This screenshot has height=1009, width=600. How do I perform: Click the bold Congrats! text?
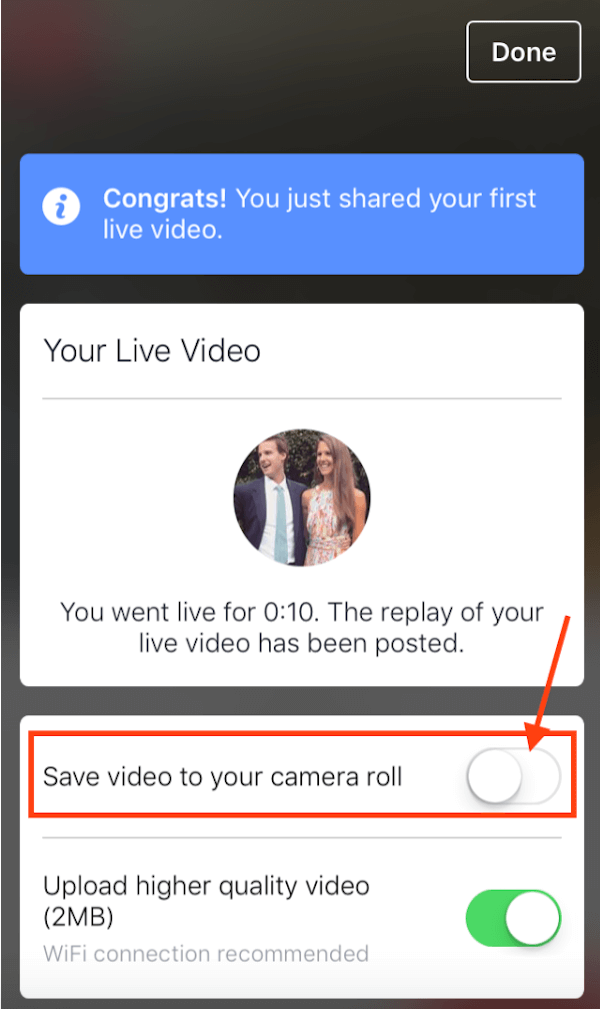click(165, 198)
